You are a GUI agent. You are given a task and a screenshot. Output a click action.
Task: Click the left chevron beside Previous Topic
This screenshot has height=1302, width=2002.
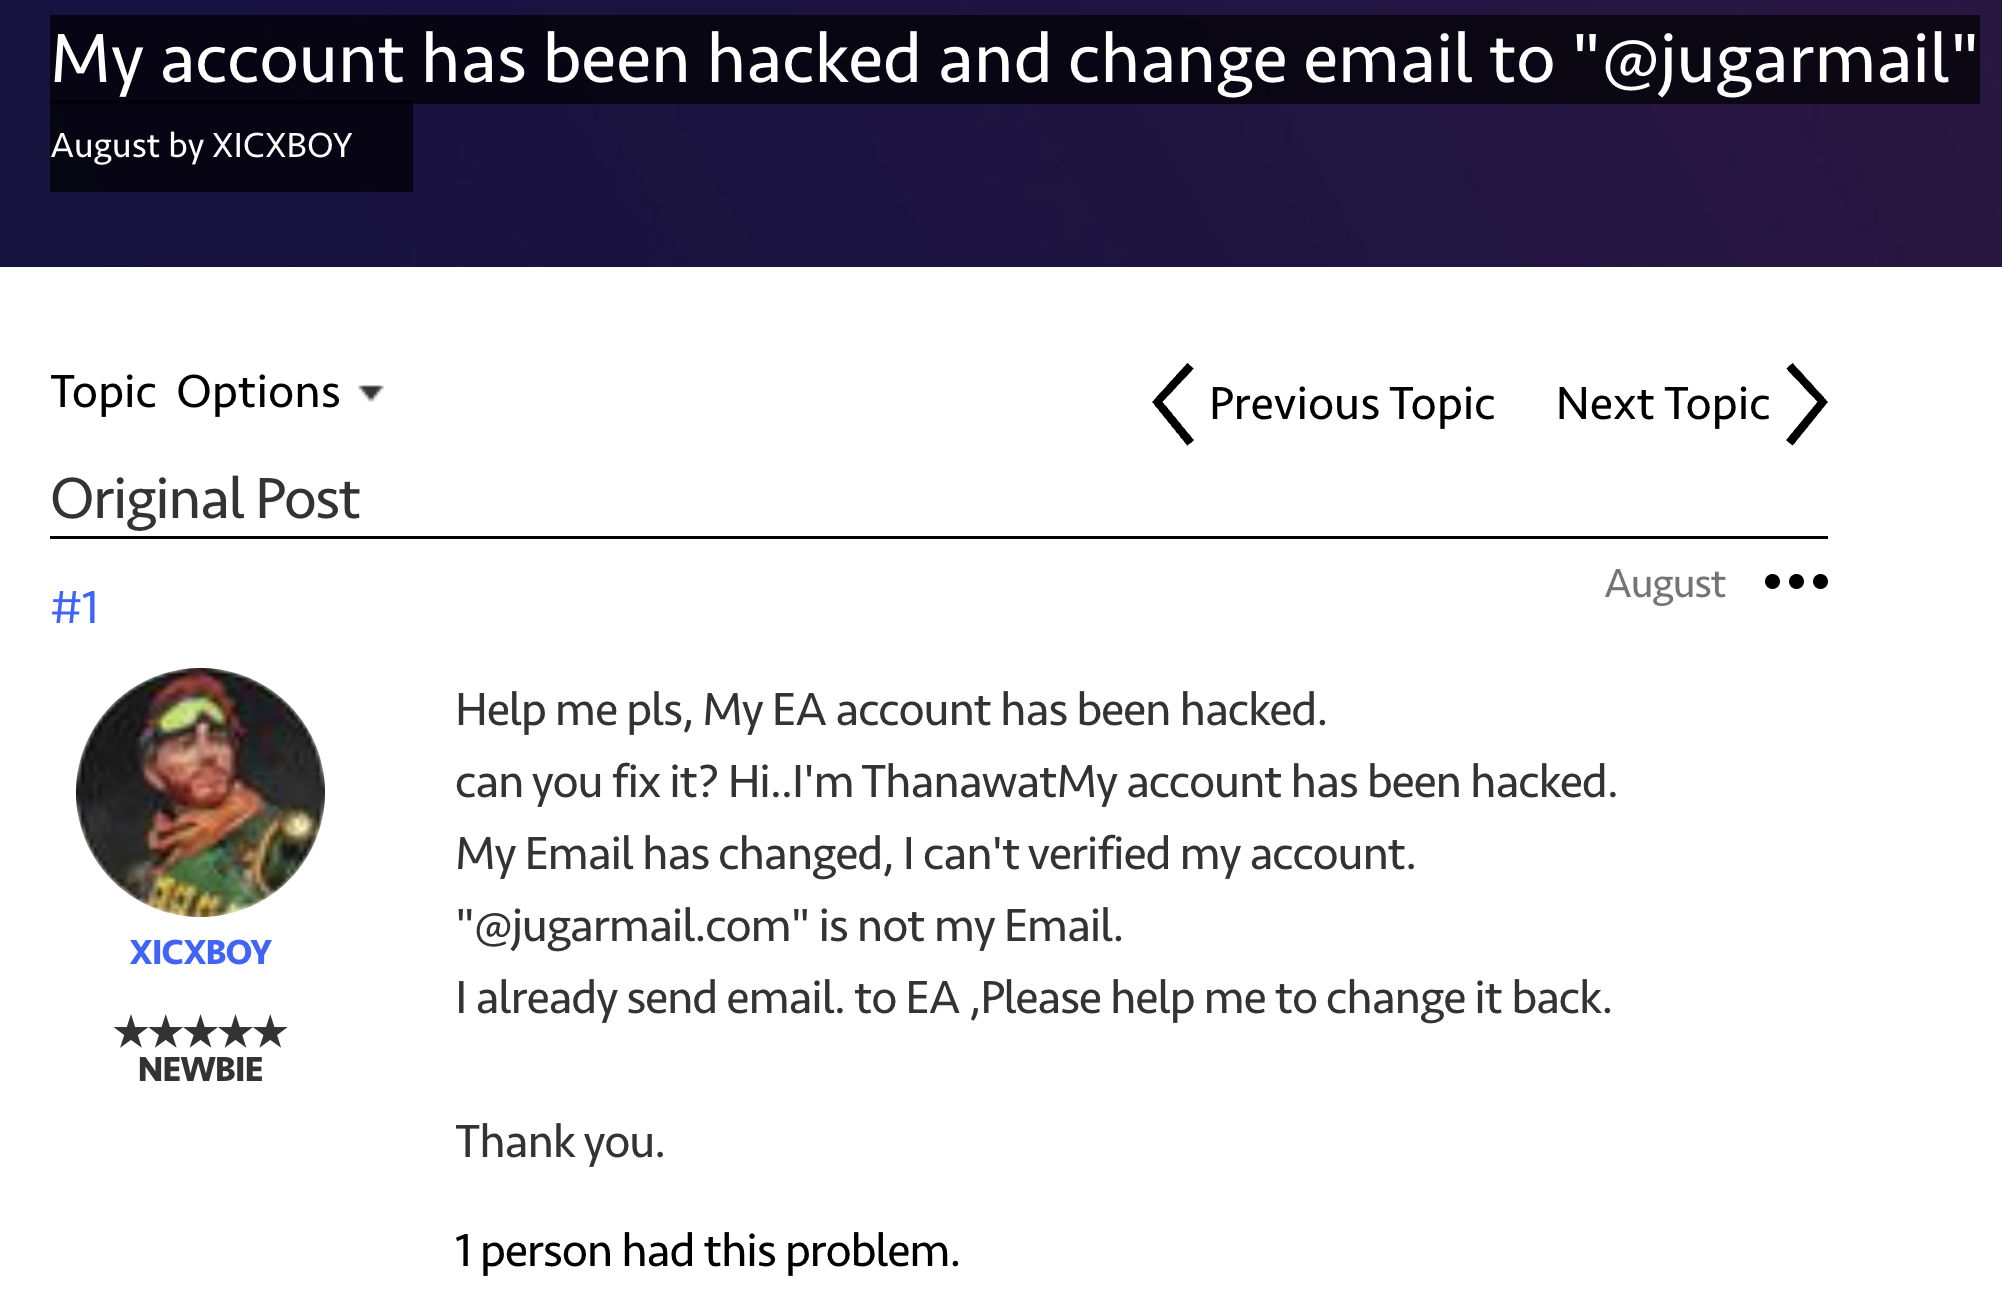click(x=1174, y=404)
